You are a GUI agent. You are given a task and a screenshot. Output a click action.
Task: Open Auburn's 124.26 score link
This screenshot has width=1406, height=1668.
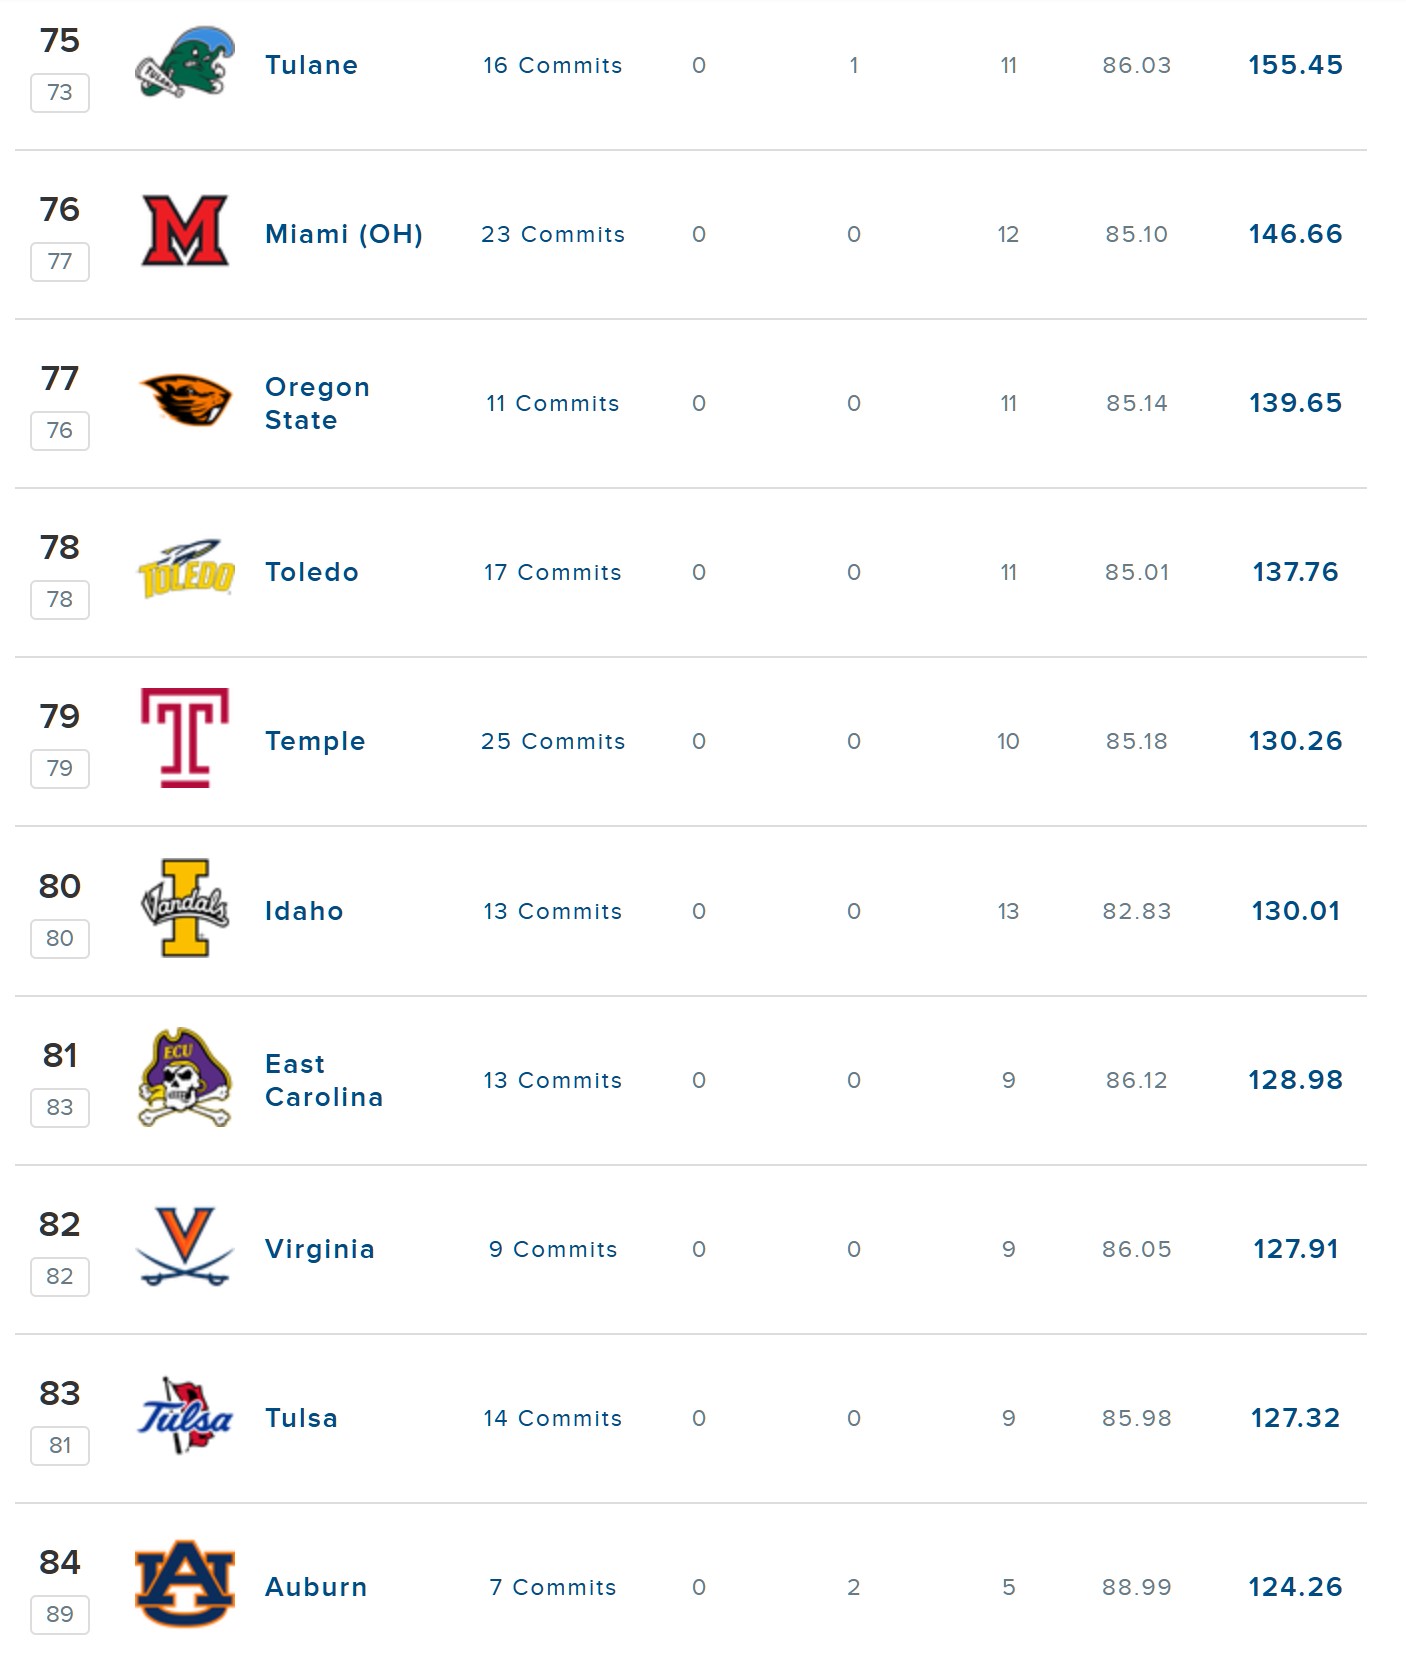1295,1587
